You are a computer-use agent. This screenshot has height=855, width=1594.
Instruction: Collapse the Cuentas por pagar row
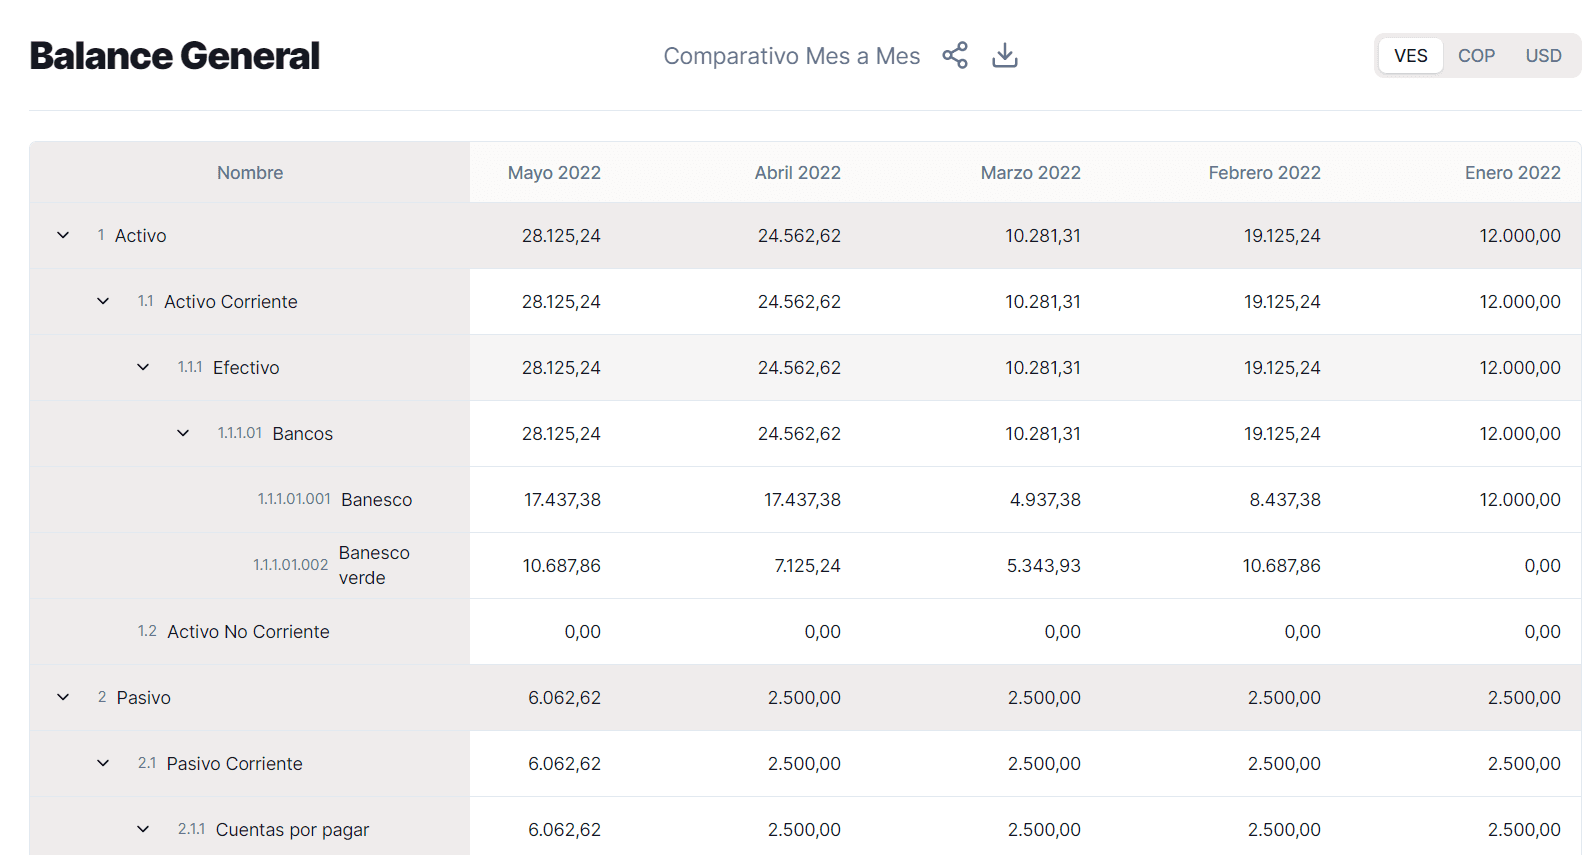(143, 830)
